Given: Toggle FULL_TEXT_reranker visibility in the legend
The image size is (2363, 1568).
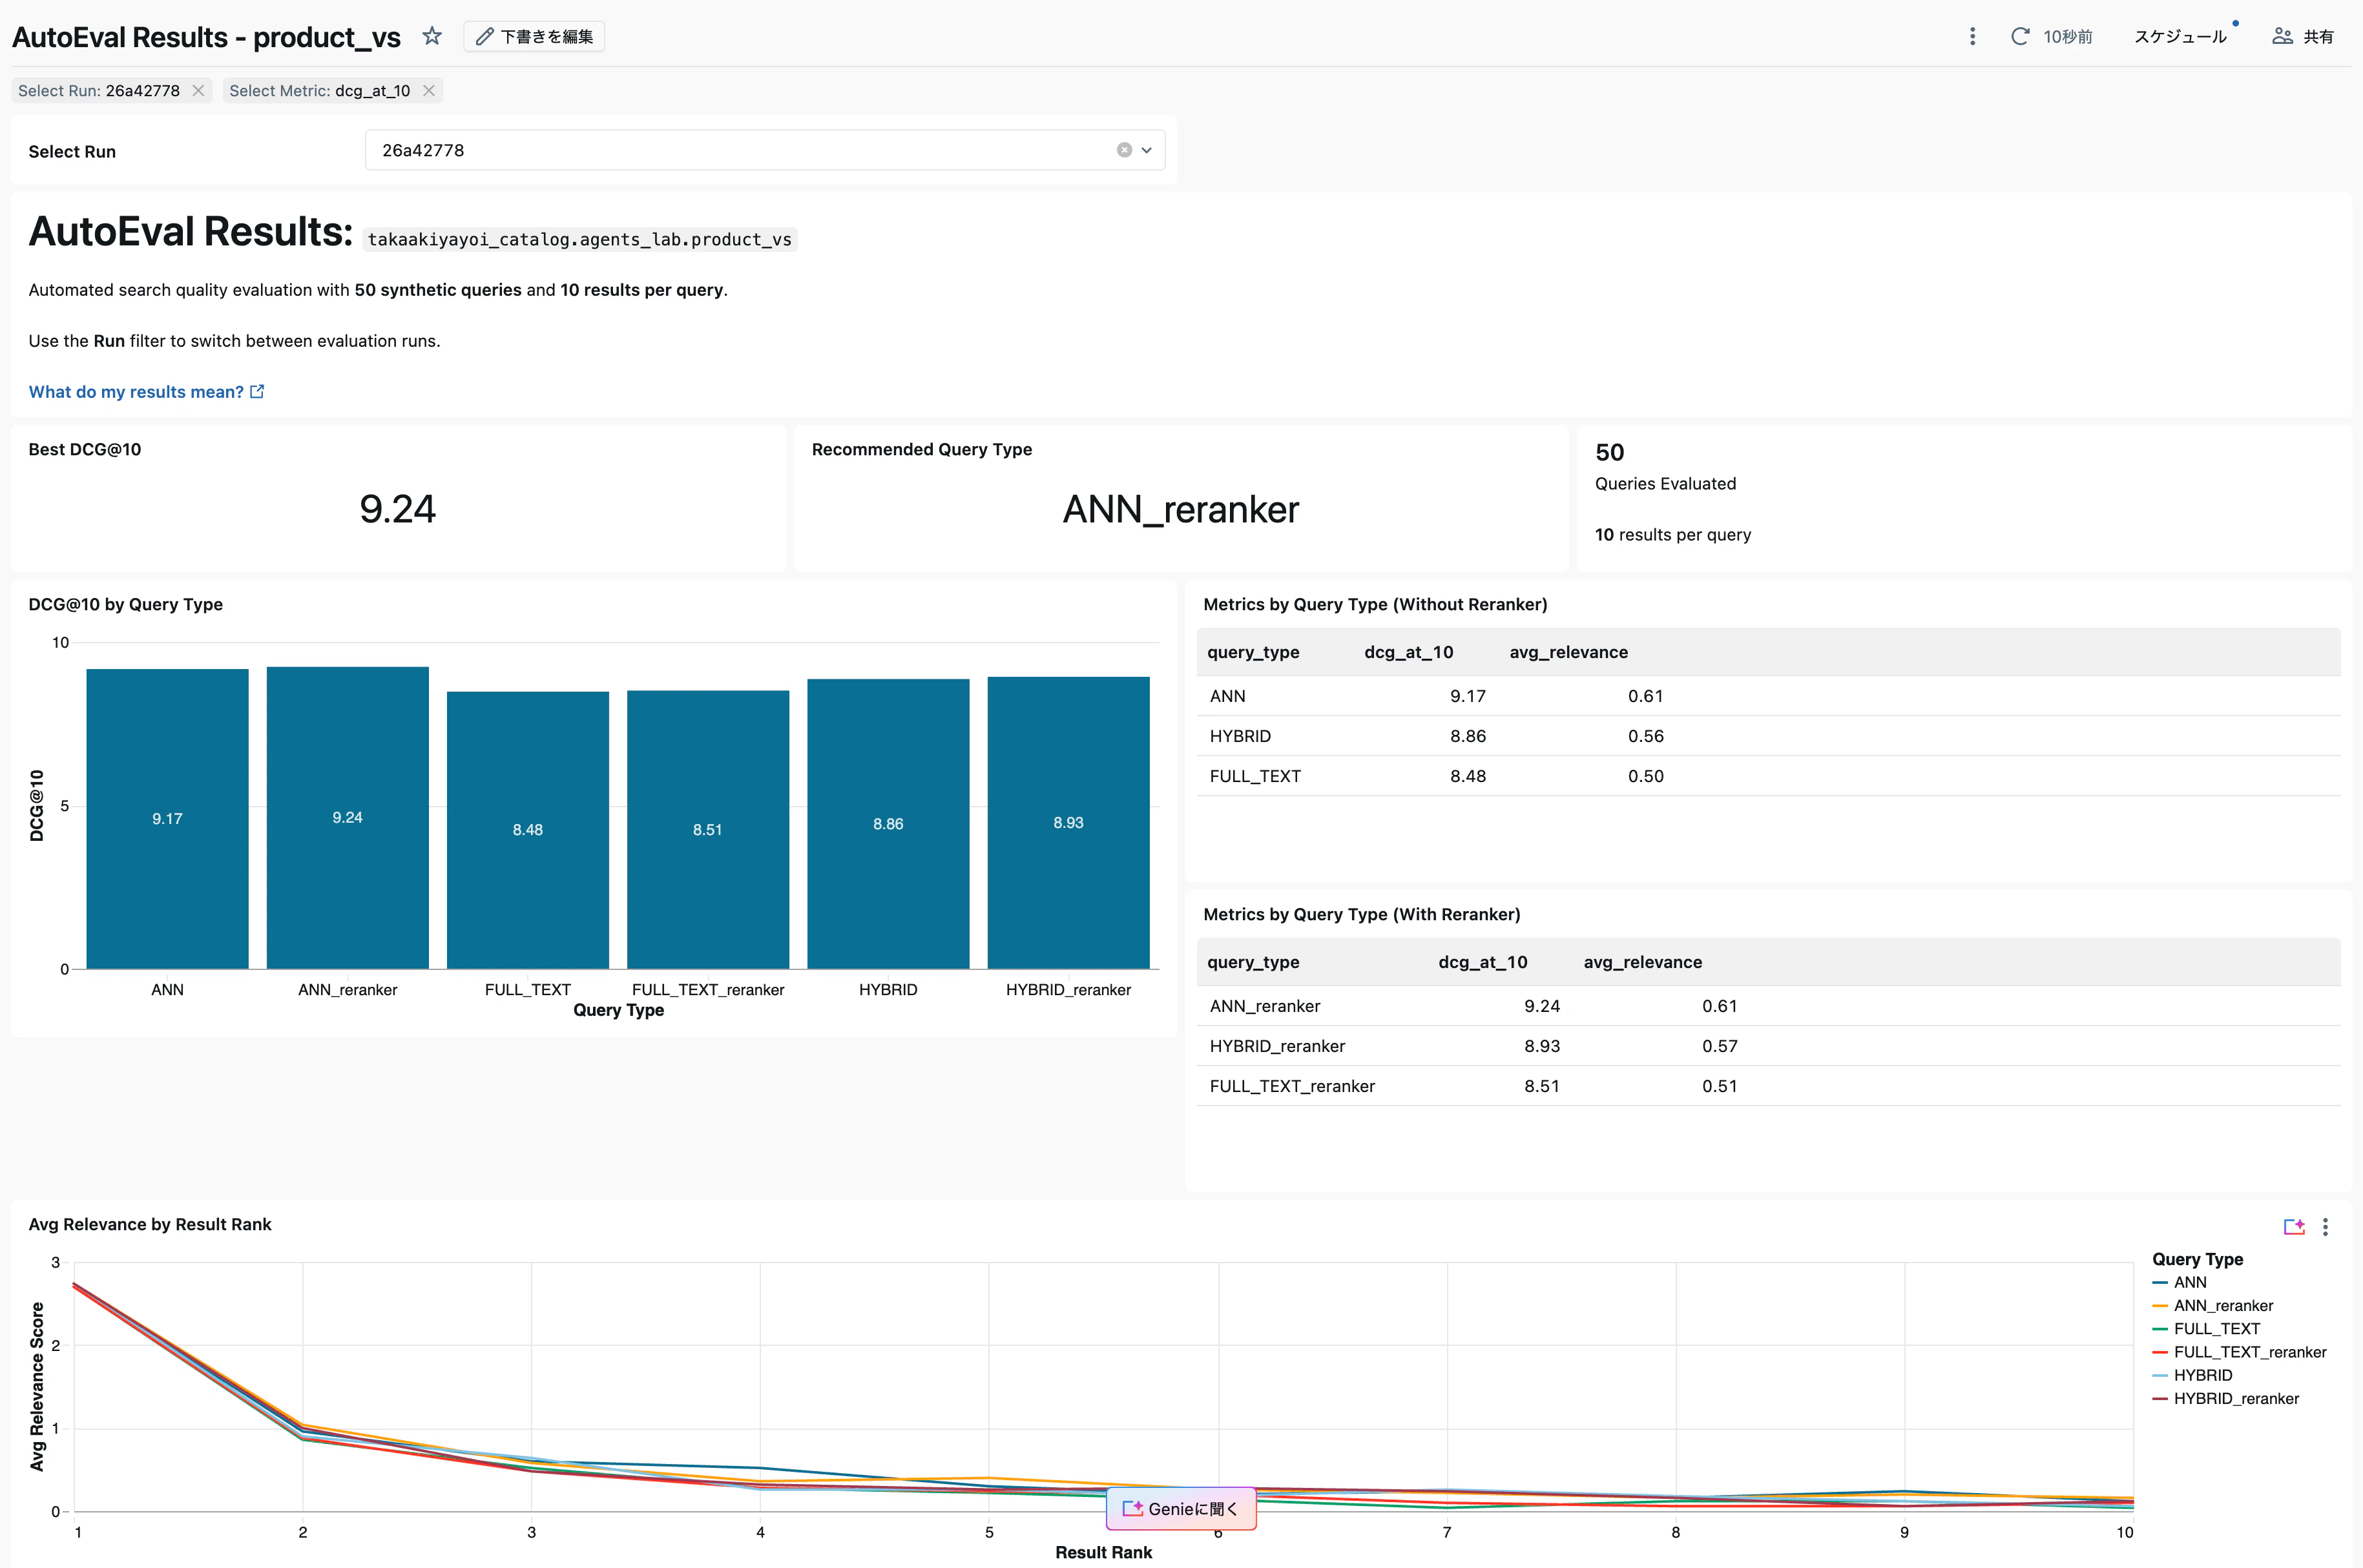Looking at the screenshot, I should point(2250,1352).
